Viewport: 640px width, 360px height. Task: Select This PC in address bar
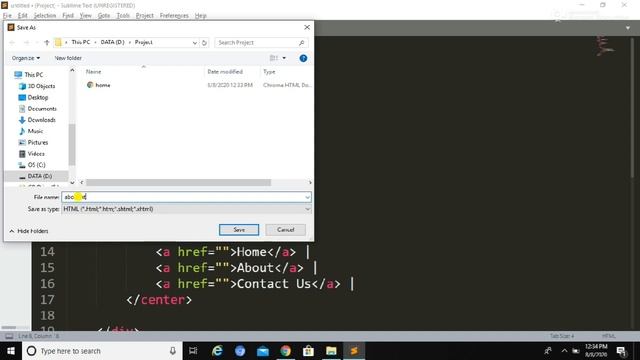pyautogui.click(x=80, y=42)
